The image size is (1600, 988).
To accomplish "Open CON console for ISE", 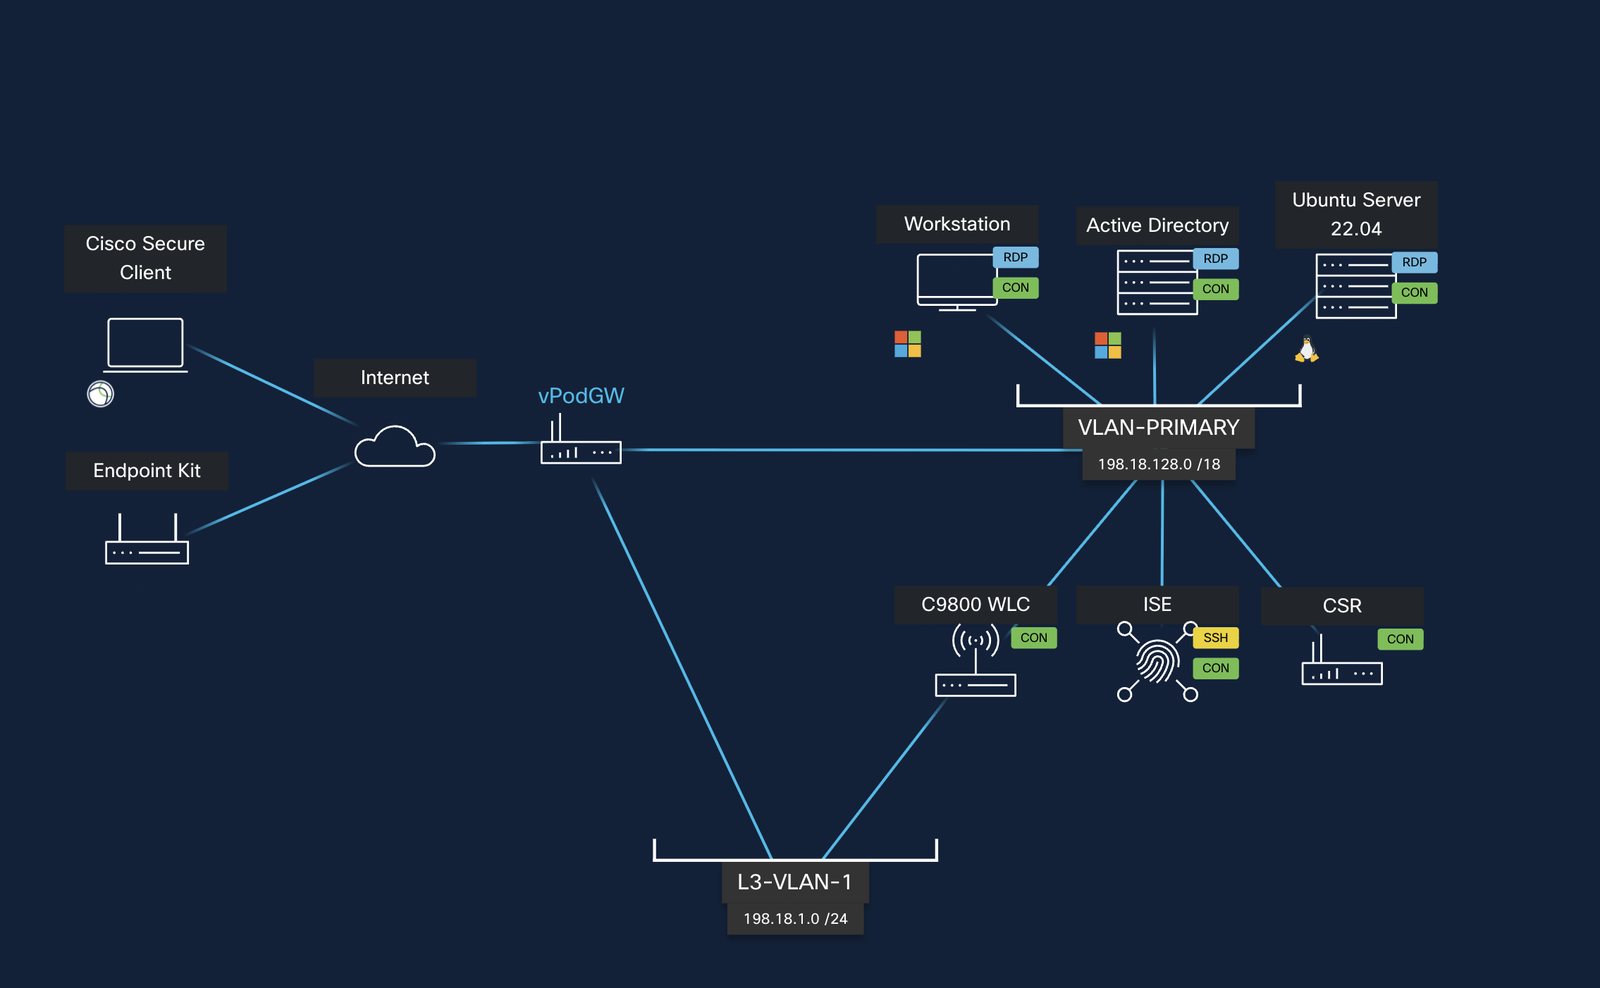I will pos(1216,668).
